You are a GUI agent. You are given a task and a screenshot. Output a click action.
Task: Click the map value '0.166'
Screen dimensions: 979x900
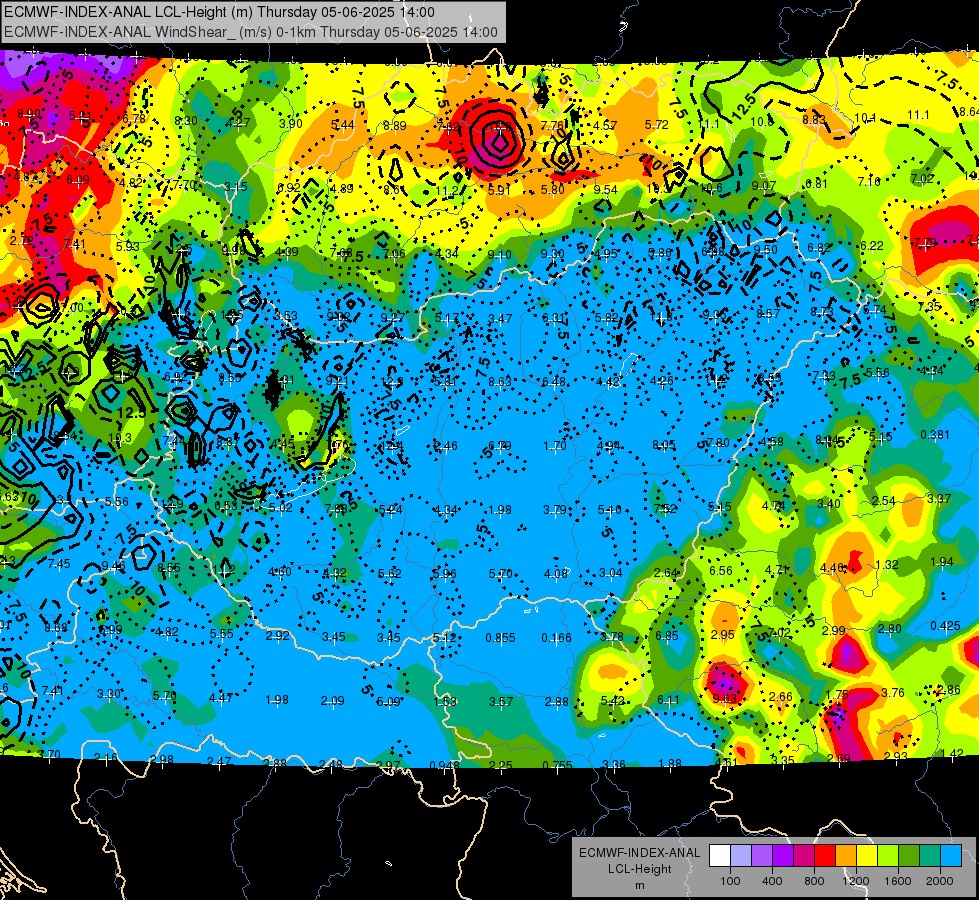pyautogui.click(x=556, y=638)
